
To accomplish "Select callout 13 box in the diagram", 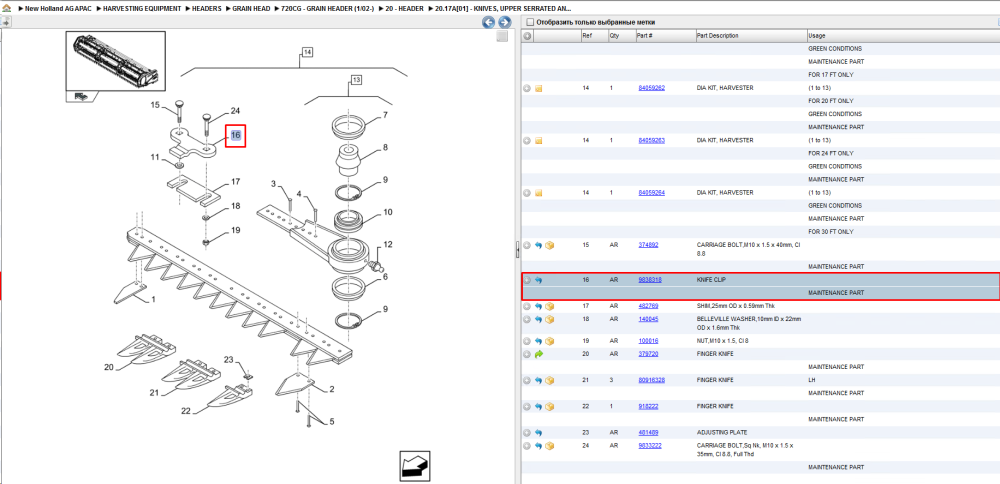I will point(356,80).
